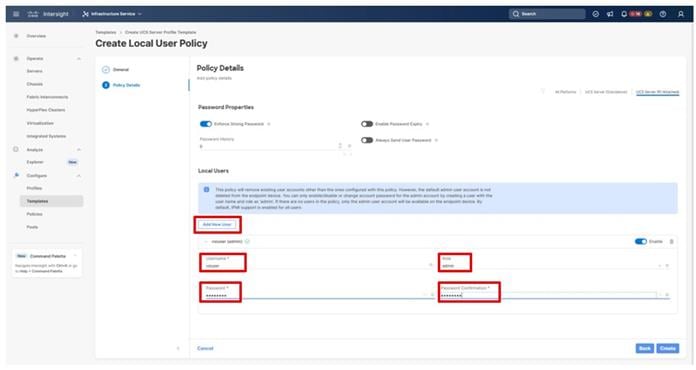The image size is (696, 370).
Task: Open Profiles in the sidebar
Action: [34, 188]
